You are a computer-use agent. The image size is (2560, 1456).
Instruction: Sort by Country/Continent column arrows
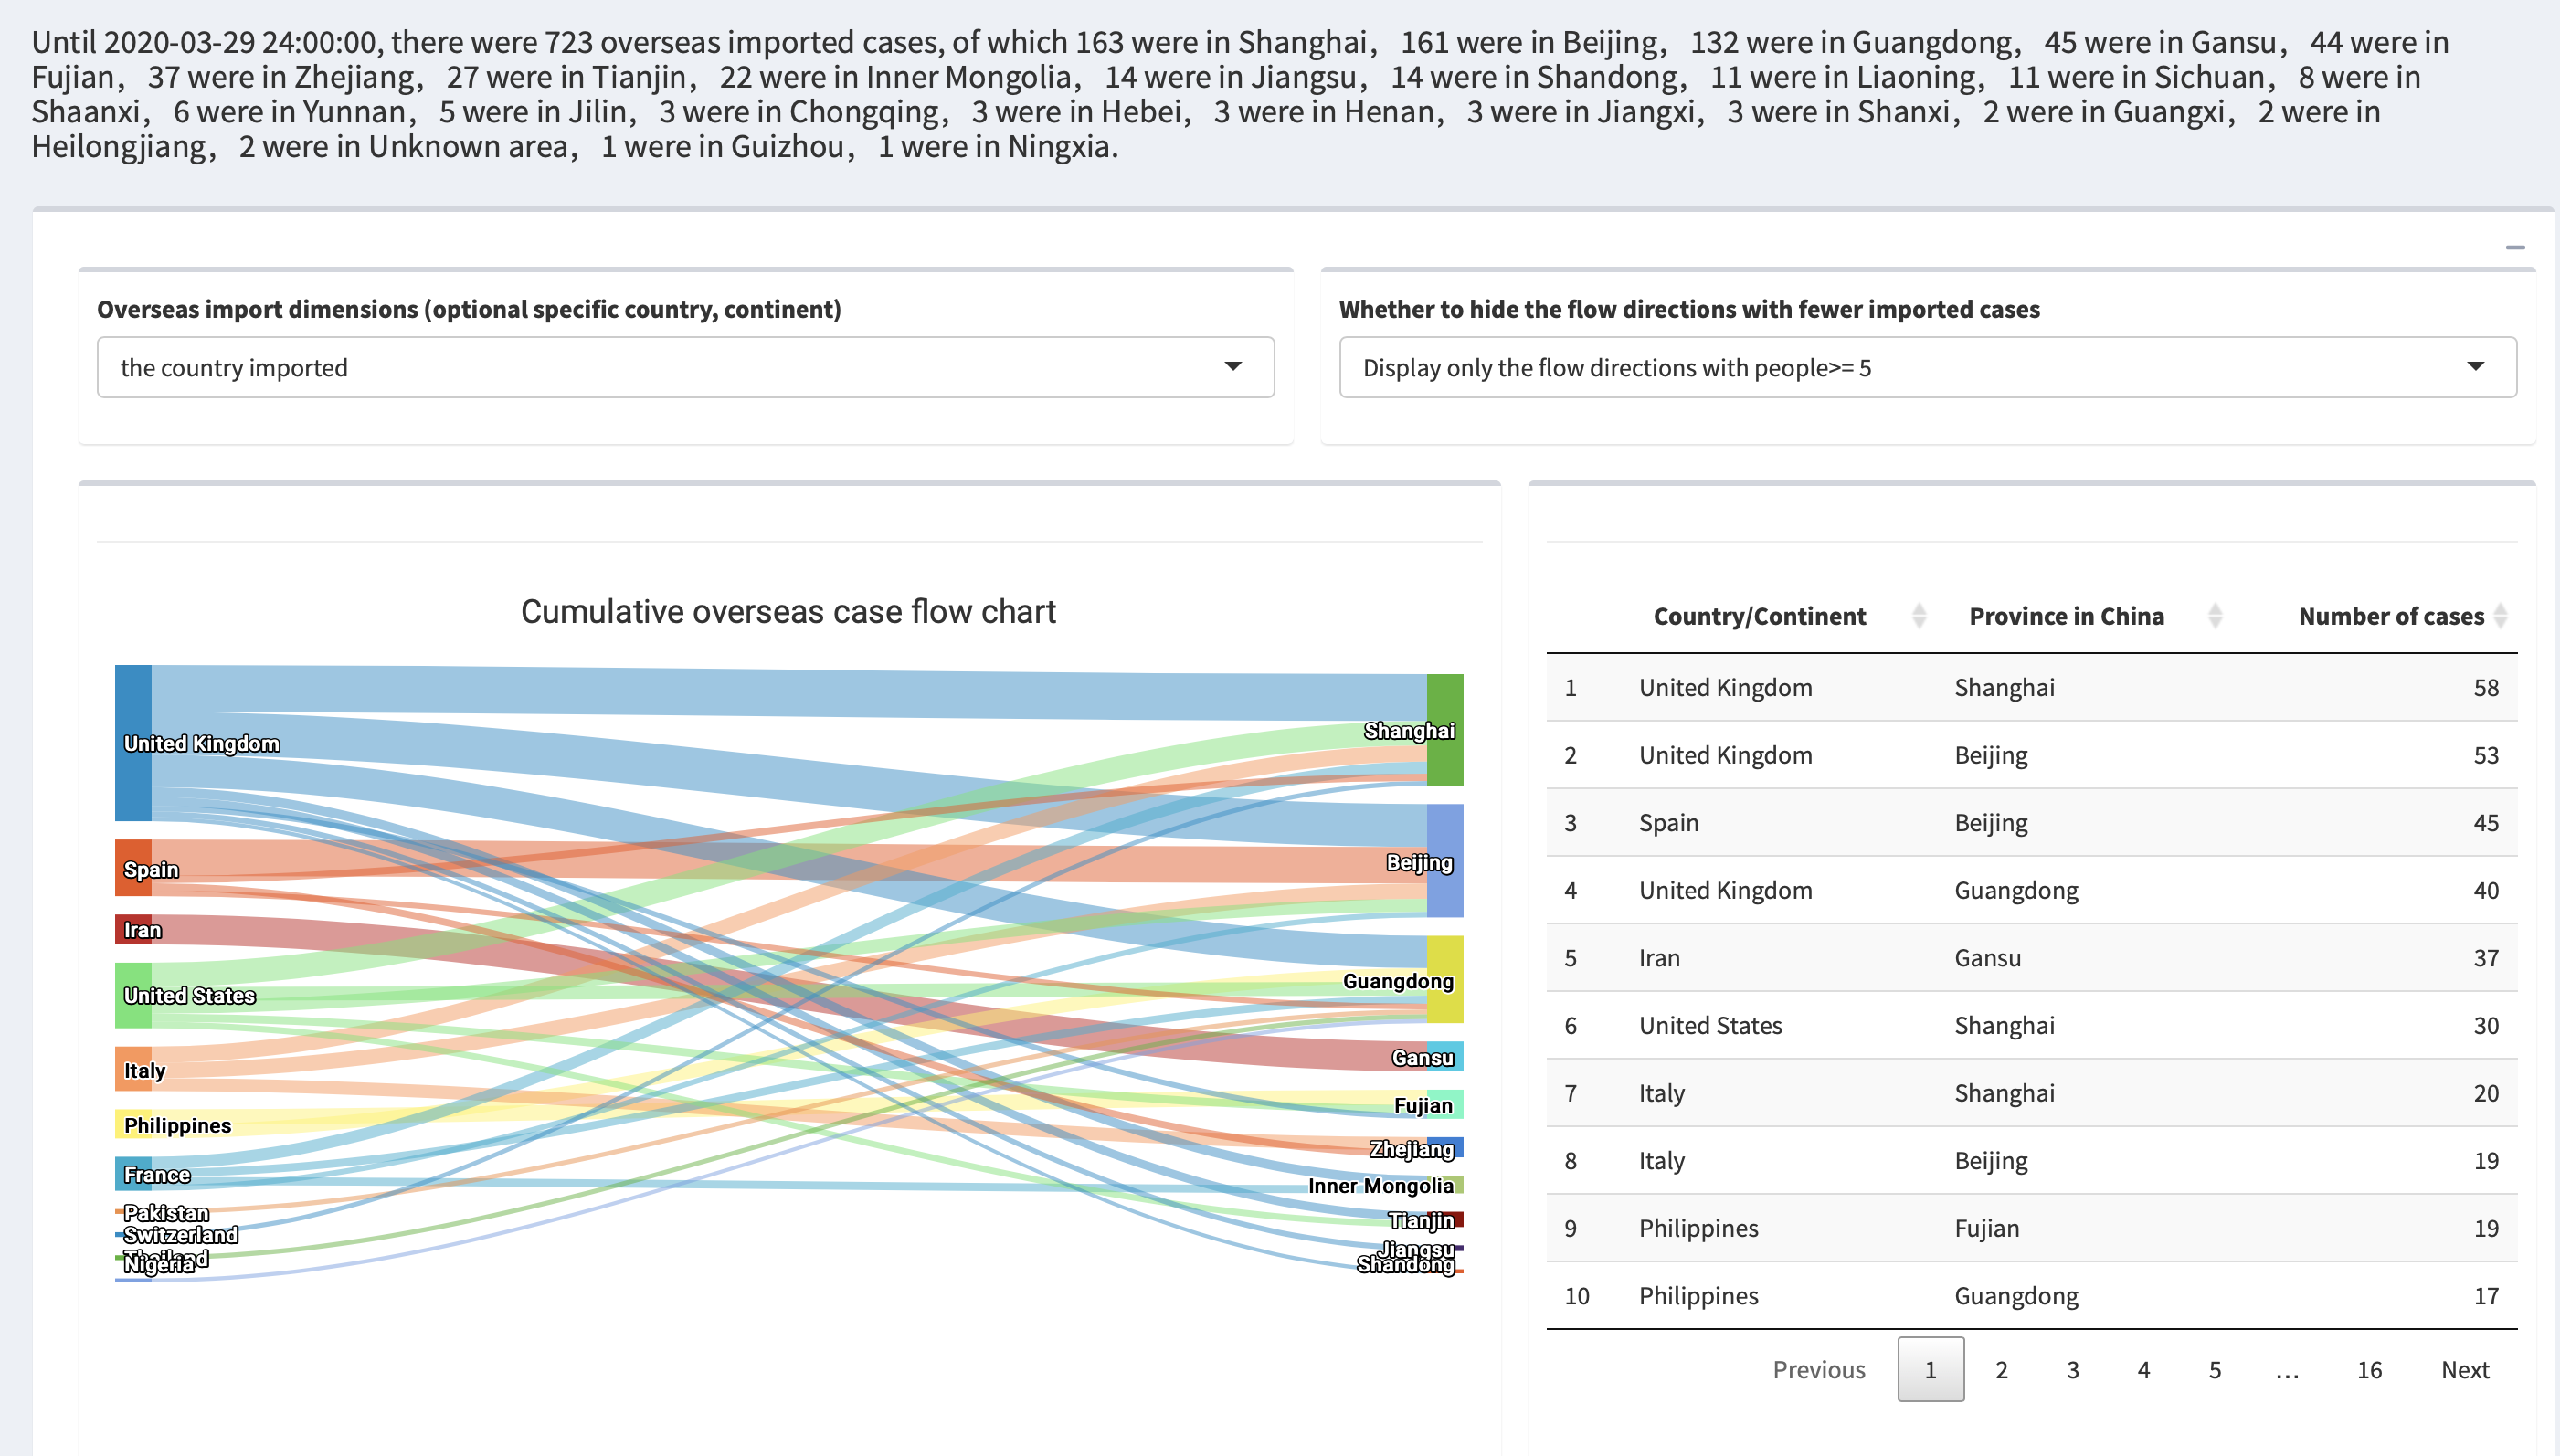pyautogui.click(x=1918, y=616)
